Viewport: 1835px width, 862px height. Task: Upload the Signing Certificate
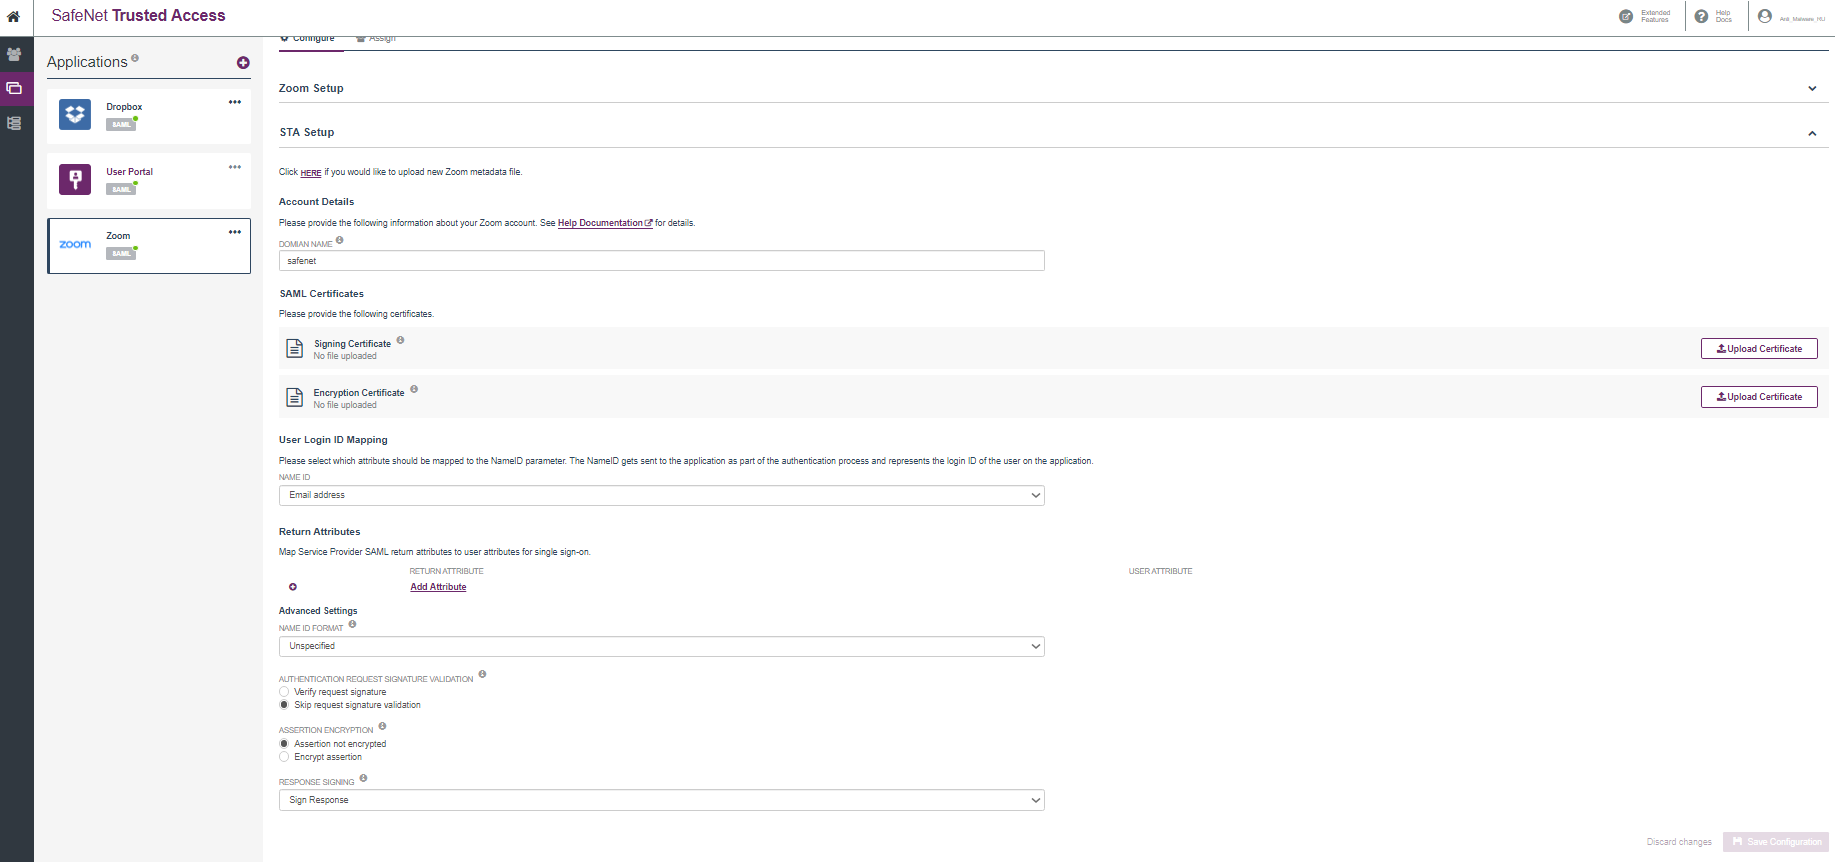[1758, 349]
